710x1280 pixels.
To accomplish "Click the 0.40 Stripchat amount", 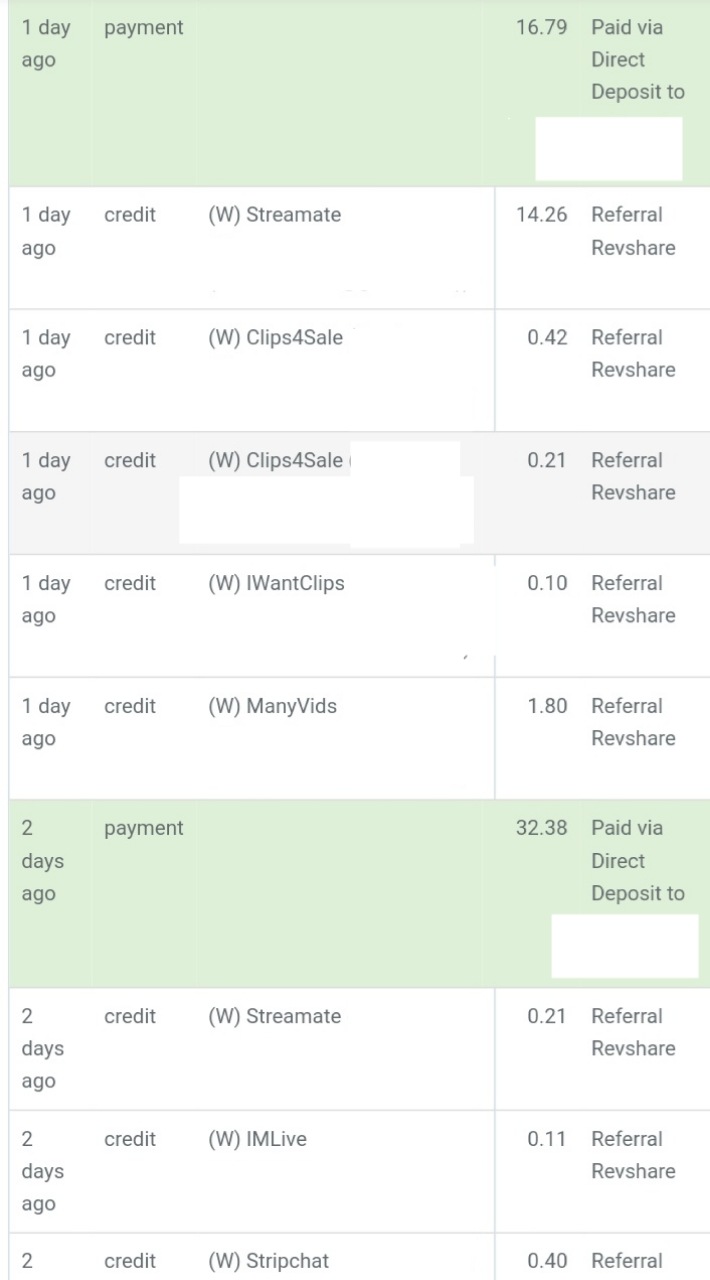I will pos(547,1261).
